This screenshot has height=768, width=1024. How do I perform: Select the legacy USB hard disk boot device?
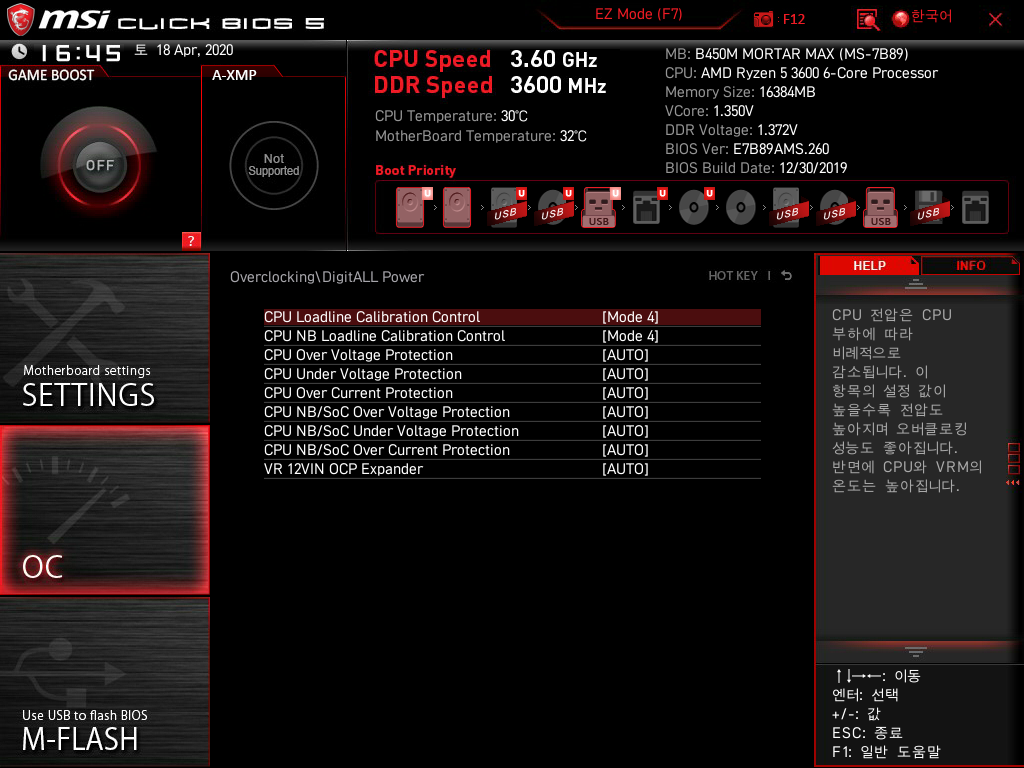[x=787, y=208]
